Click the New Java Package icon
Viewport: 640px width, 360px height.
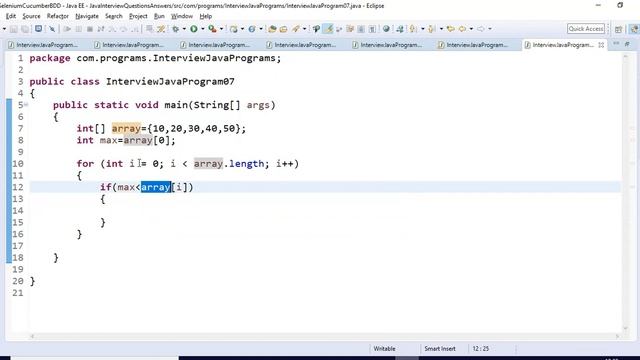pyautogui.click(x=233, y=29)
